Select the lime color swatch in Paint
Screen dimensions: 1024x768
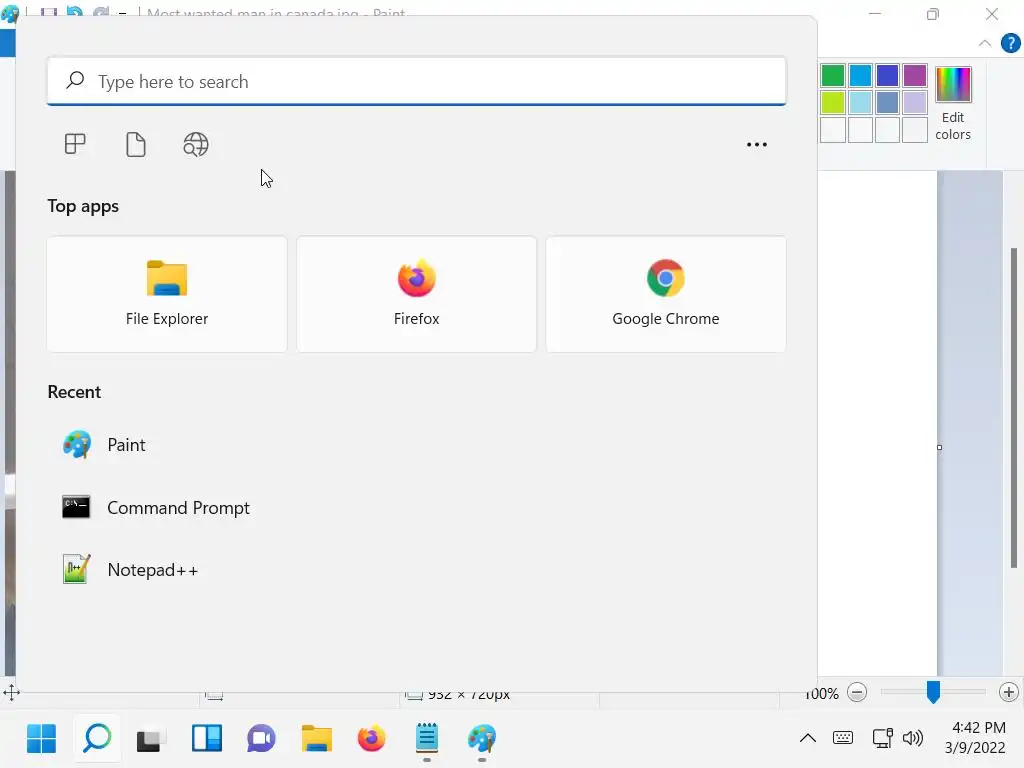pos(833,103)
